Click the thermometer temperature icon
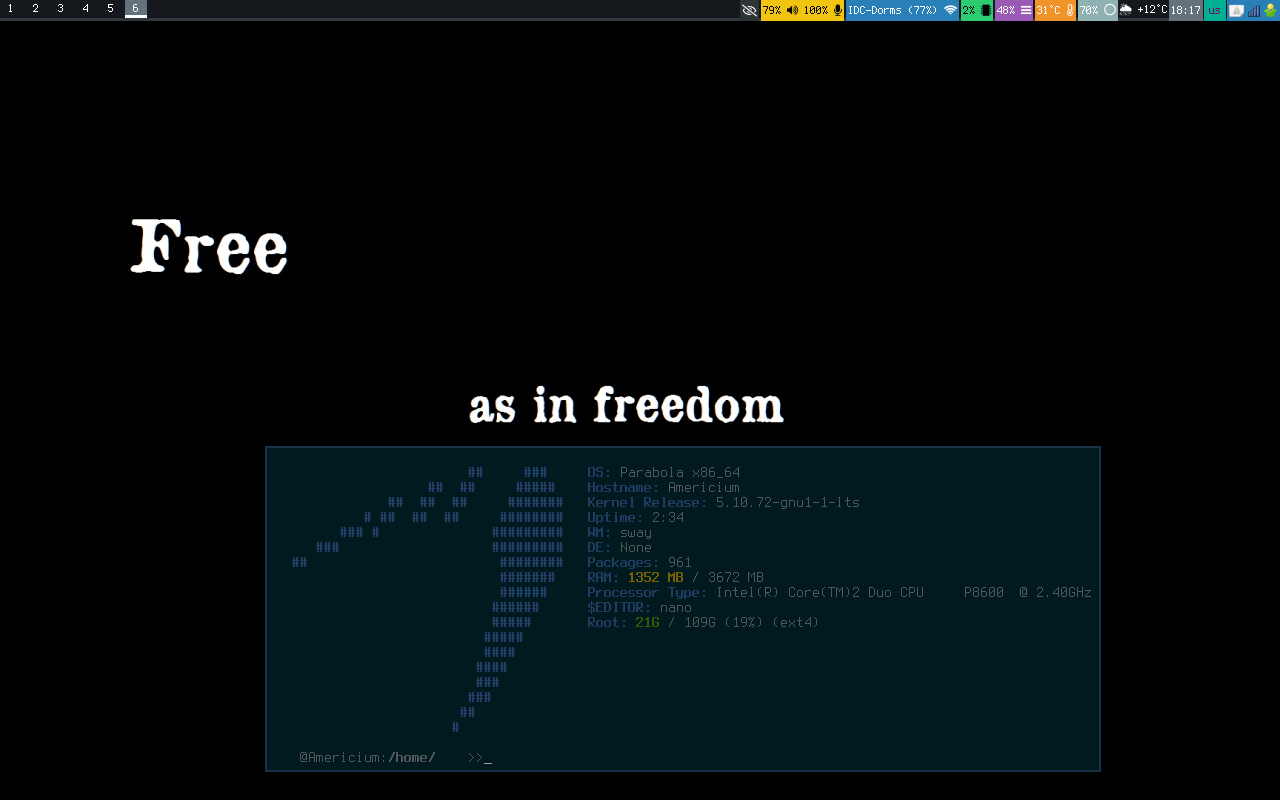 pos(1070,10)
